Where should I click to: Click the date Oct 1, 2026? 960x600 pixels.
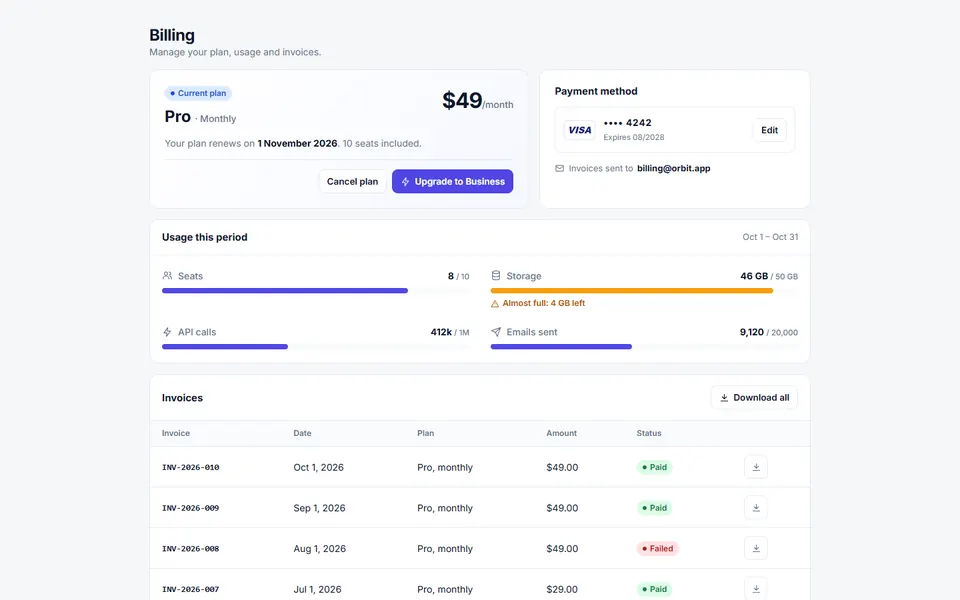pos(318,467)
